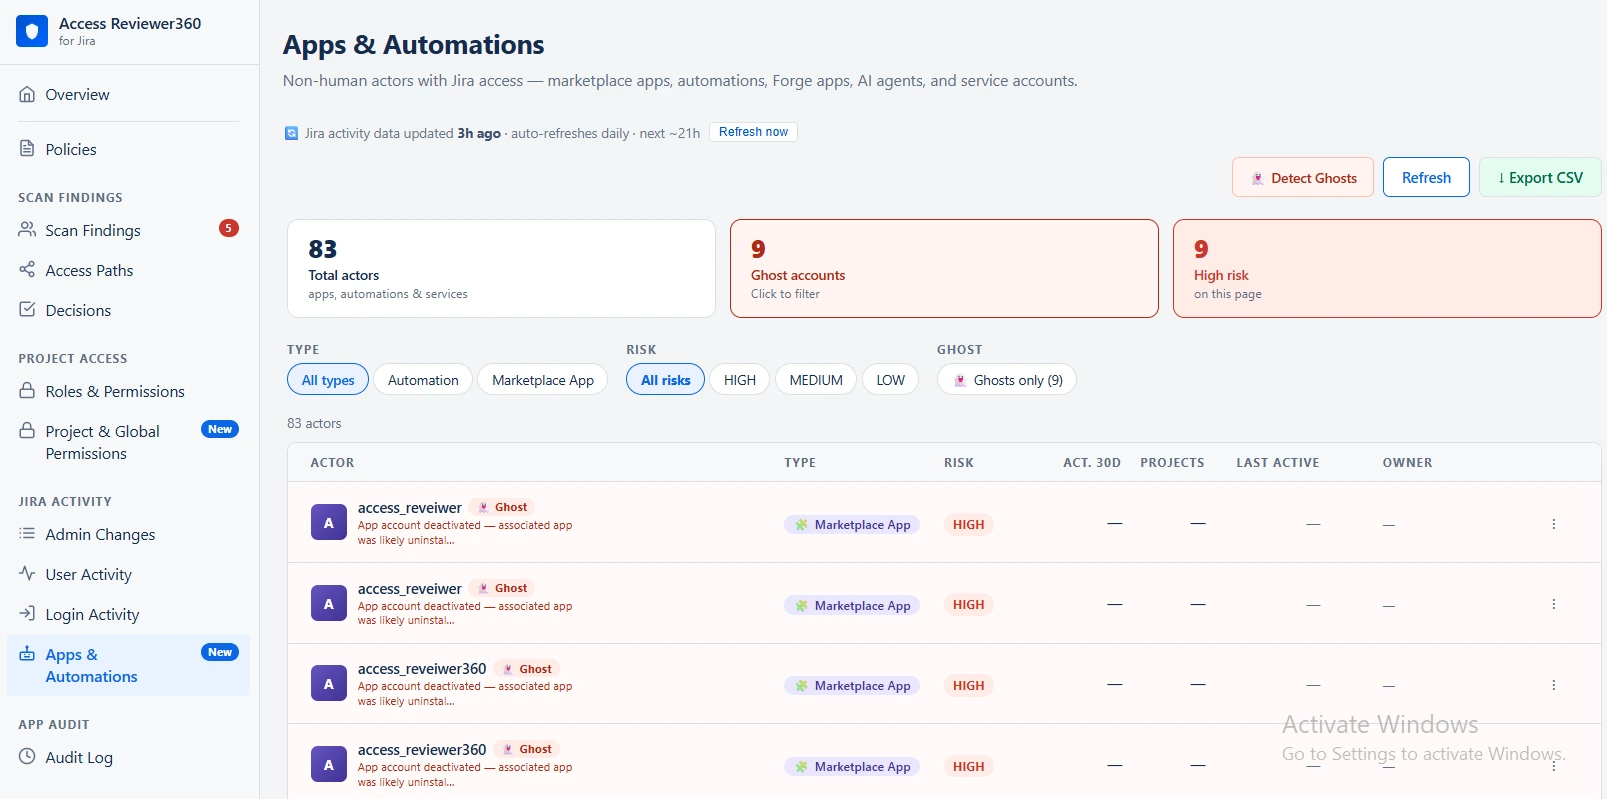Click the blue-outlined Refresh button

pos(1426,177)
